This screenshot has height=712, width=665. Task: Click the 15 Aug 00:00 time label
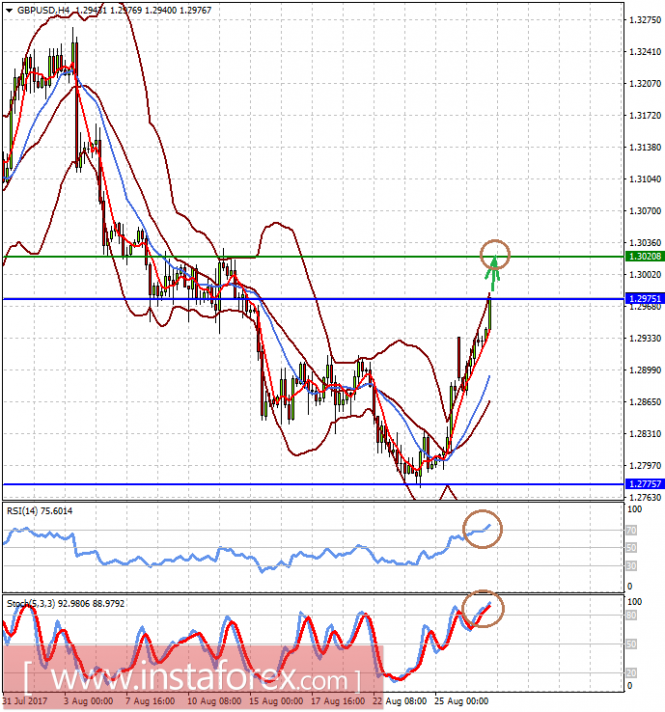point(276,701)
